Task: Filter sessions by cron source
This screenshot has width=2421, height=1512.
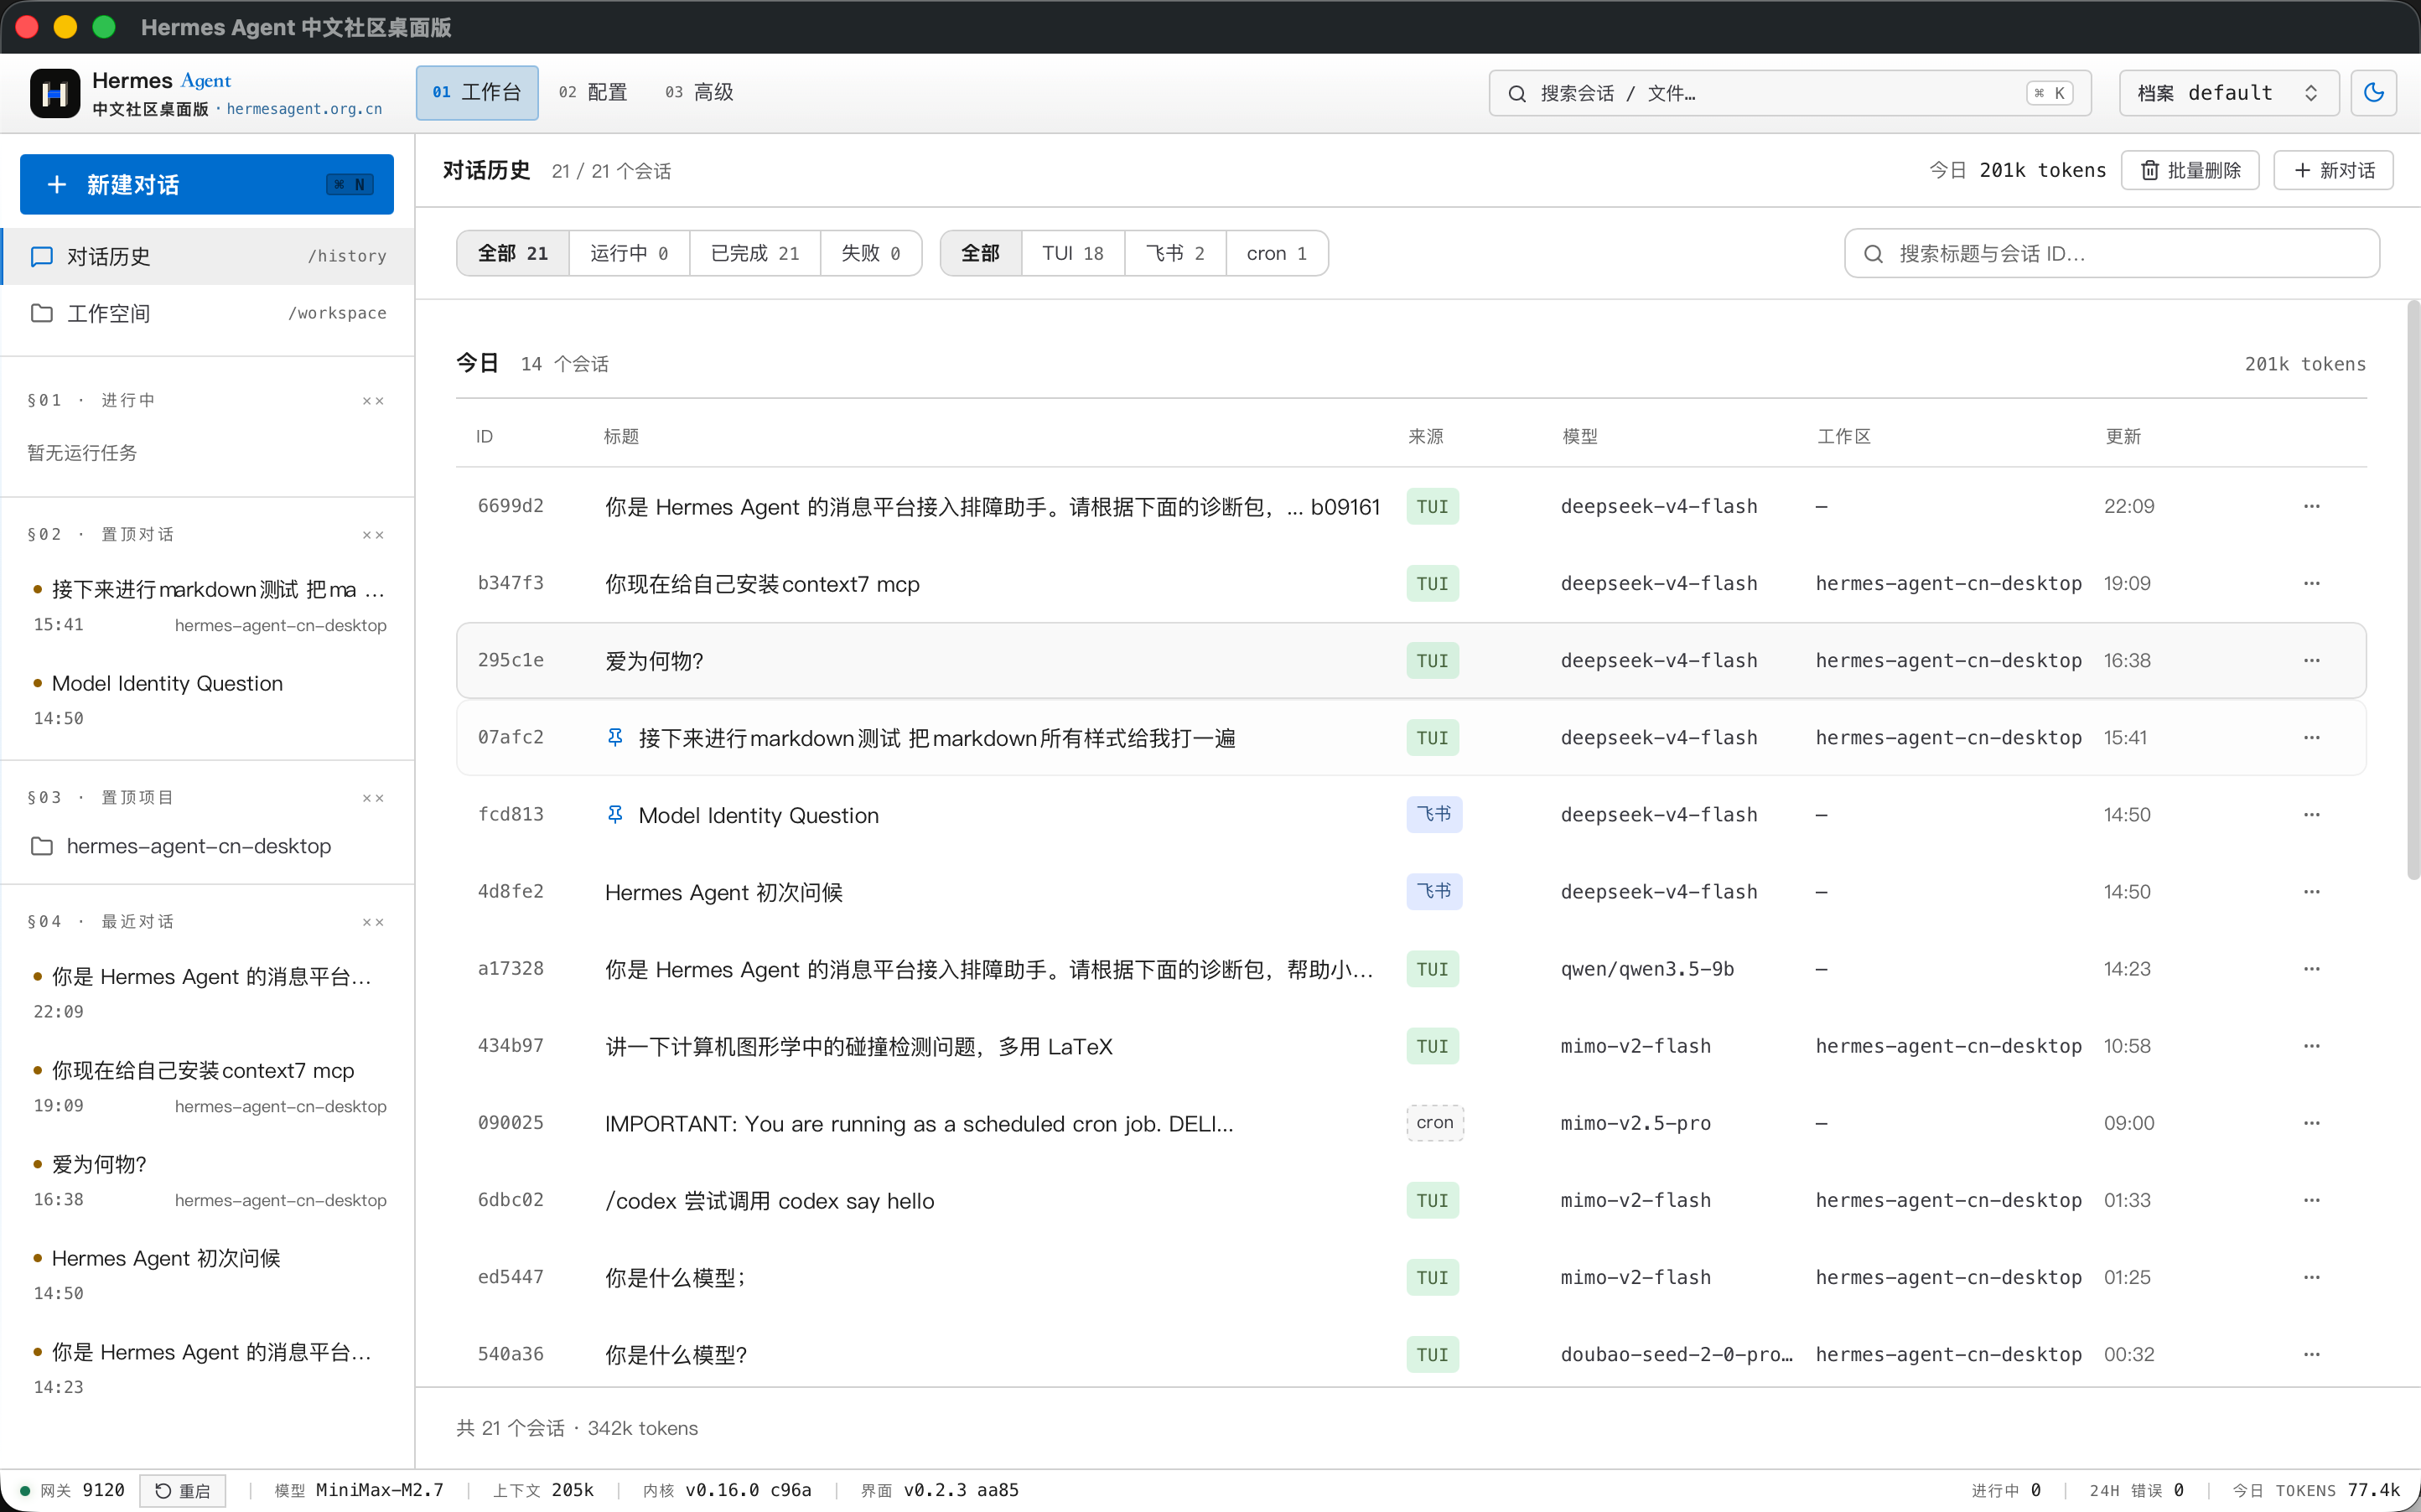Action: pyautogui.click(x=1277, y=254)
